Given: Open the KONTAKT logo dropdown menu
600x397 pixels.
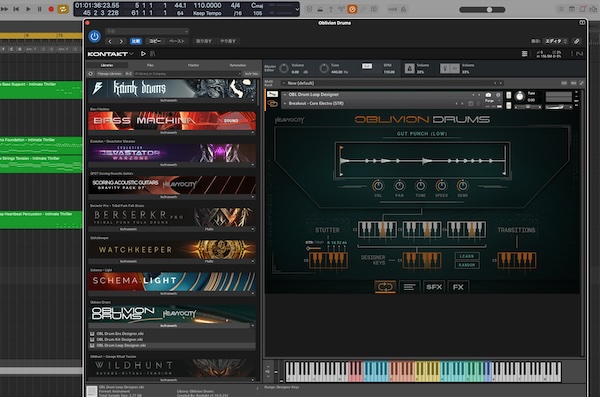Looking at the screenshot, I should pyautogui.click(x=111, y=54).
